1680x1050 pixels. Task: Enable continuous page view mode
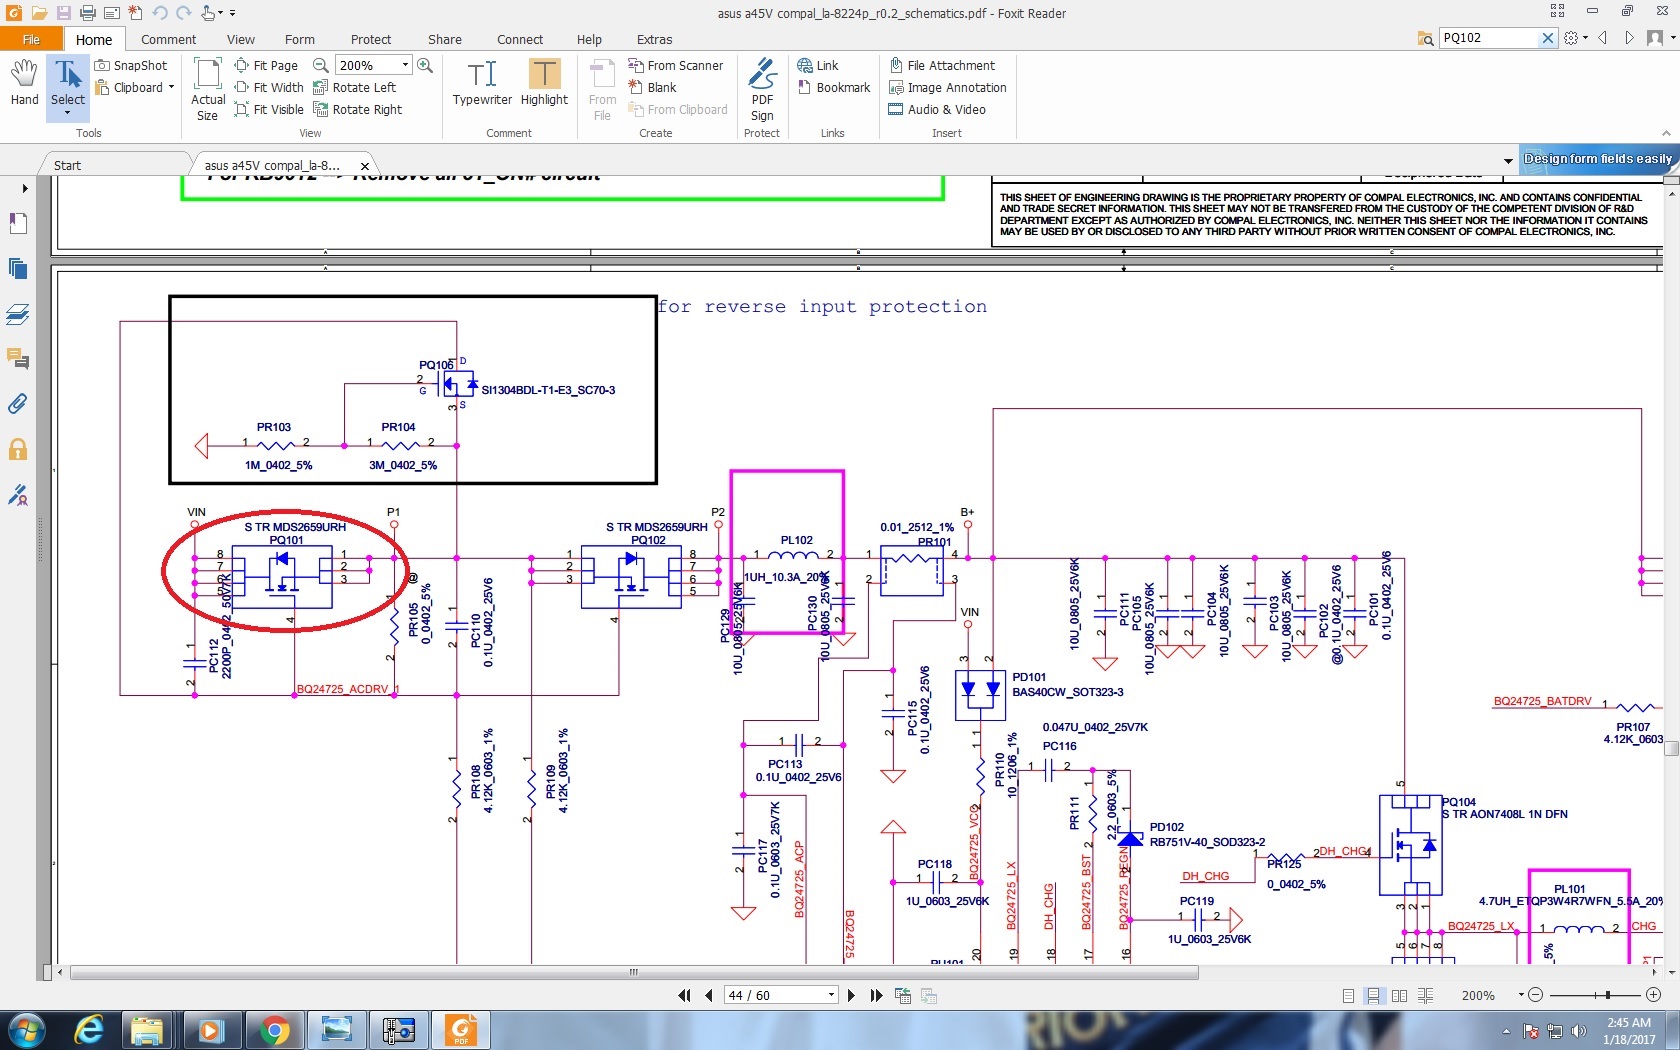click(x=1374, y=996)
